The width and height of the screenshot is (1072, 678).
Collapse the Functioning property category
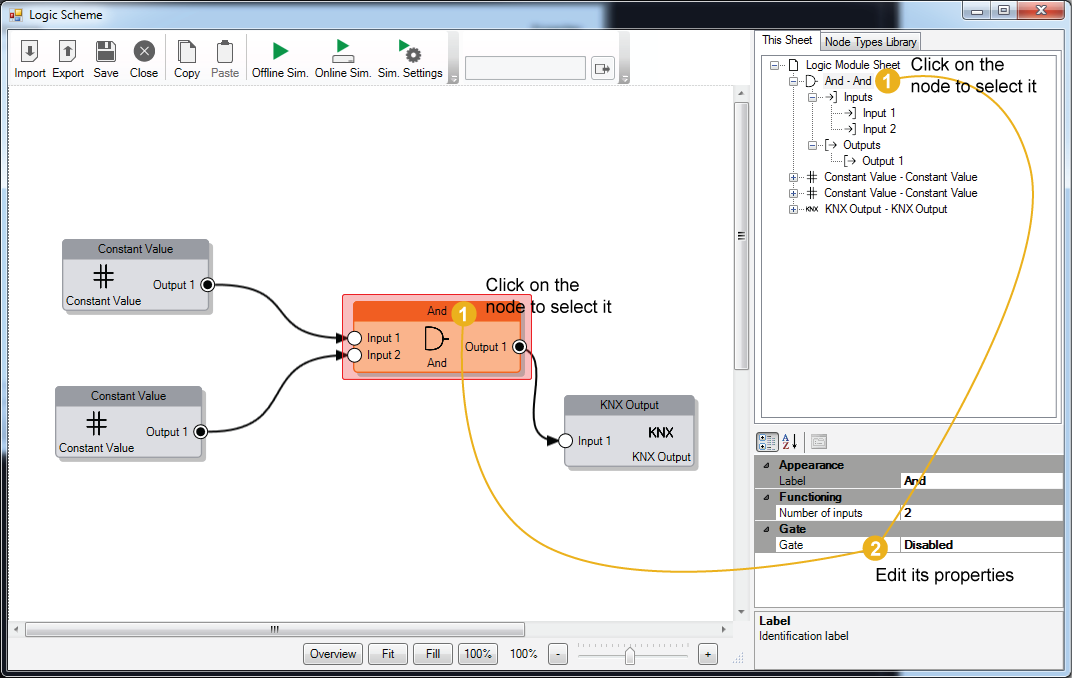click(x=766, y=497)
